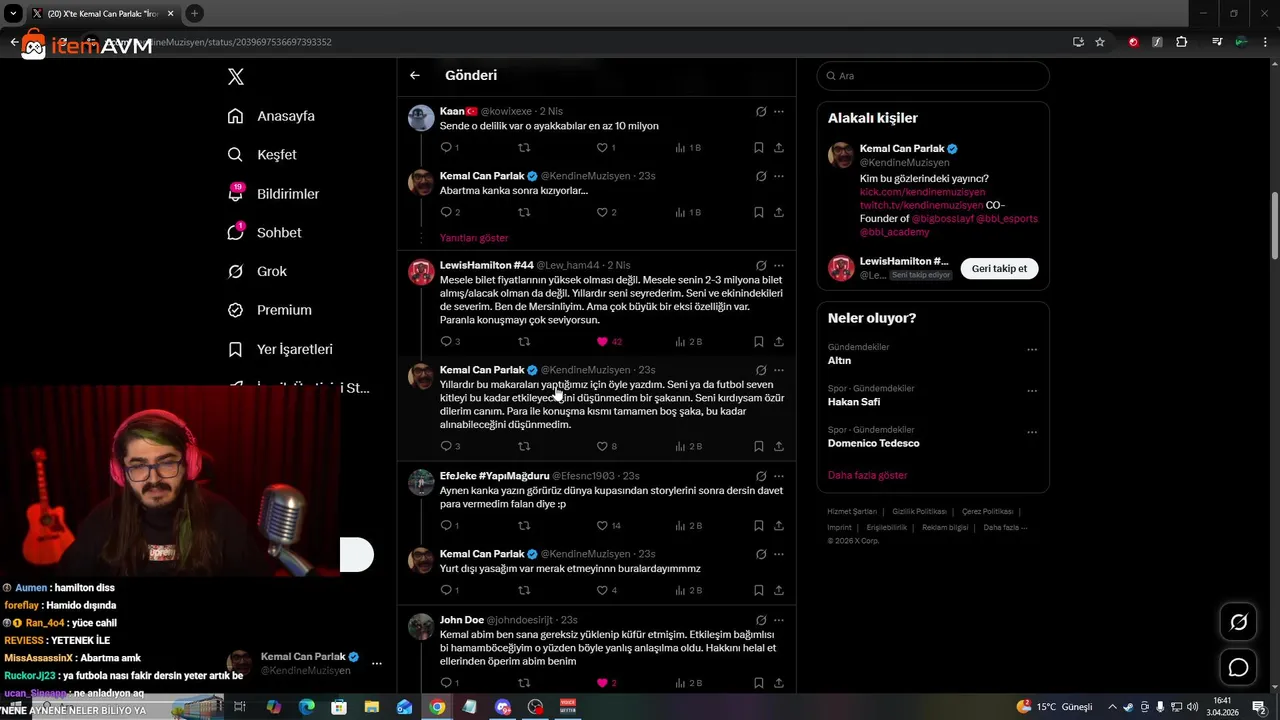1280x720 pixels.
Task: Share the 'Yurt dışı yaşağım var' reply
Action: (779, 590)
